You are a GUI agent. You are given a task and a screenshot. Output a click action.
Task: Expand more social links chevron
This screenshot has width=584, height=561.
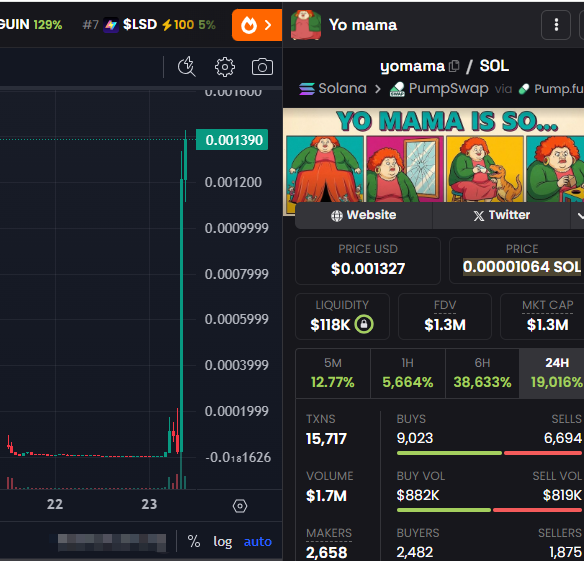pos(579,215)
